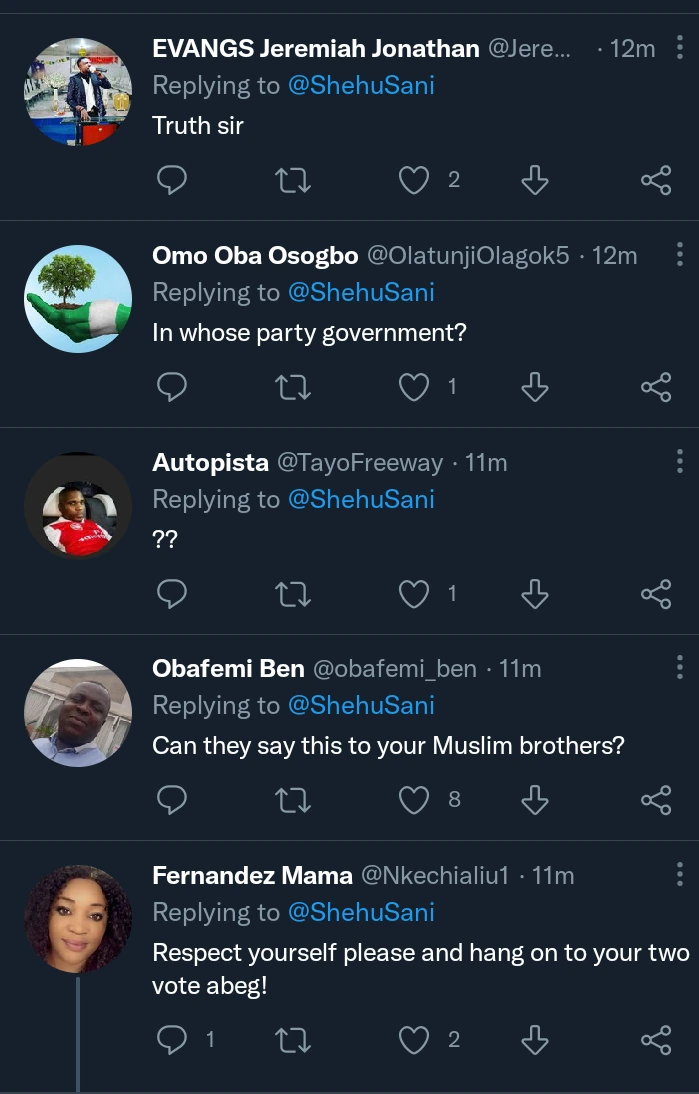Open the Autopista profile name
Image resolution: width=699 pixels, height=1094 pixels.
click(x=210, y=463)
